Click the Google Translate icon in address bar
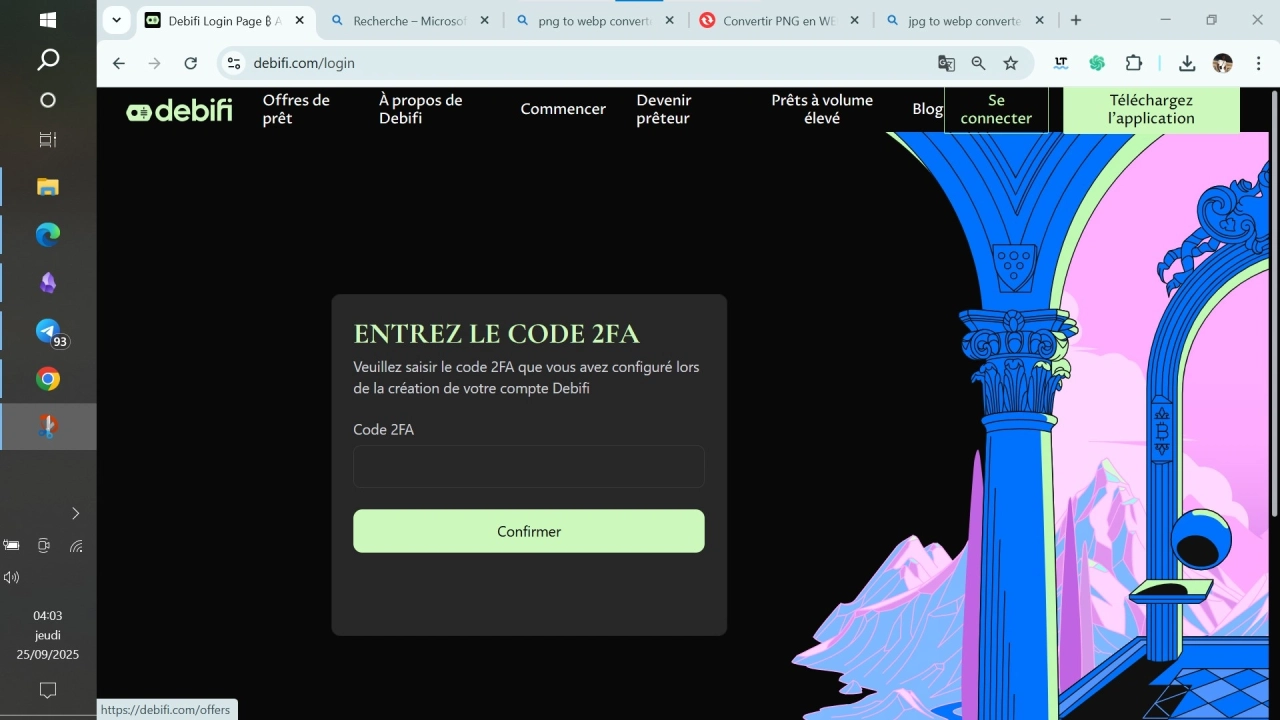The image size is (1280, 720). 946,63
